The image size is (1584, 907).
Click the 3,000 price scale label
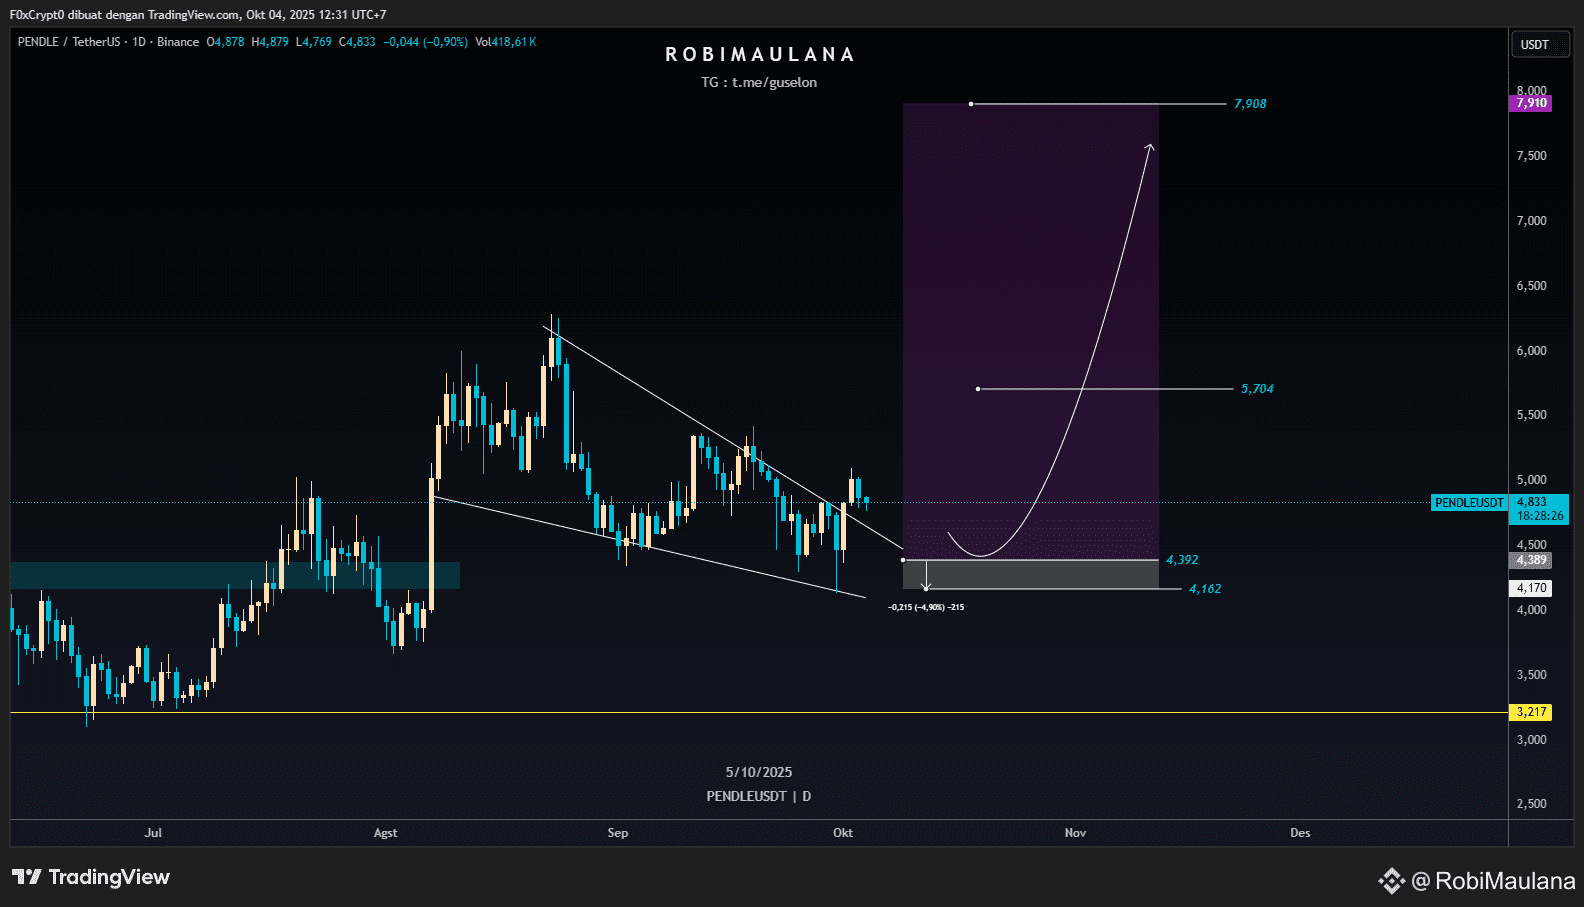(x=1531, y=740)
